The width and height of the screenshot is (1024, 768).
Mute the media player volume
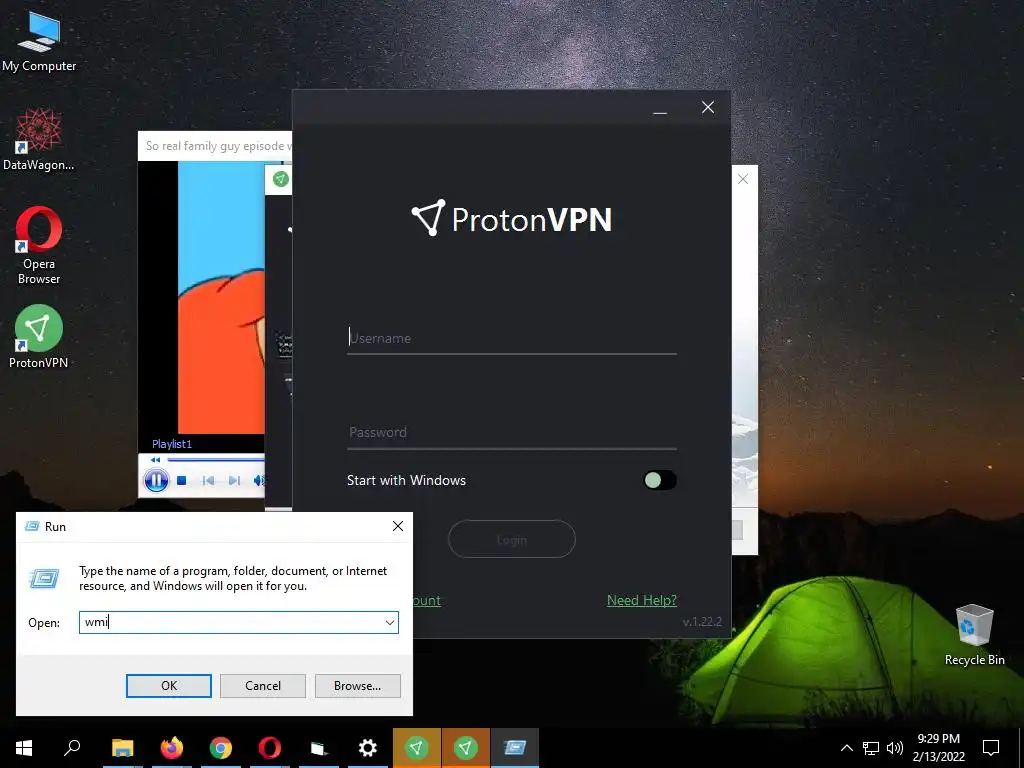pos(259,481)
